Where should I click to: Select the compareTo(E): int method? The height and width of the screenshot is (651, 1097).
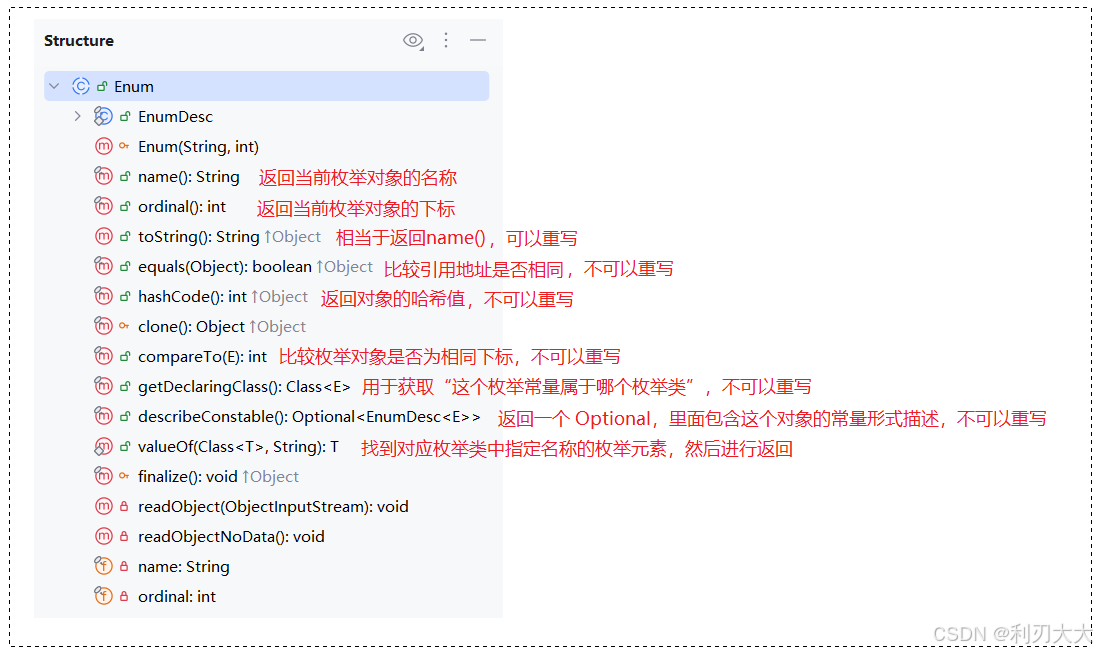click(x=202, y=357)
